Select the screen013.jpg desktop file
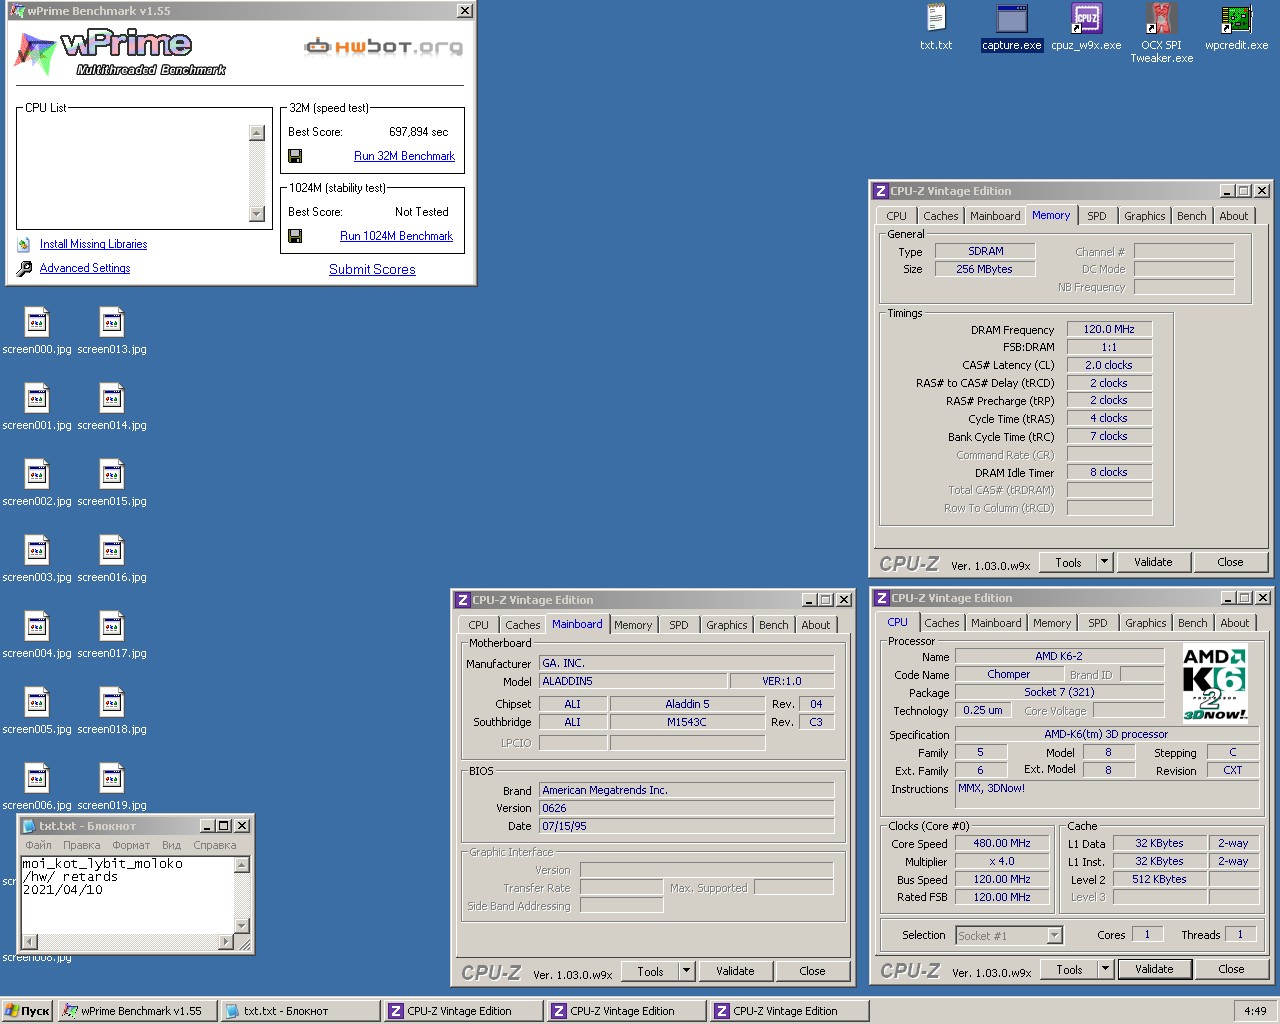The image size is (1280, 1024). (112, 331)
